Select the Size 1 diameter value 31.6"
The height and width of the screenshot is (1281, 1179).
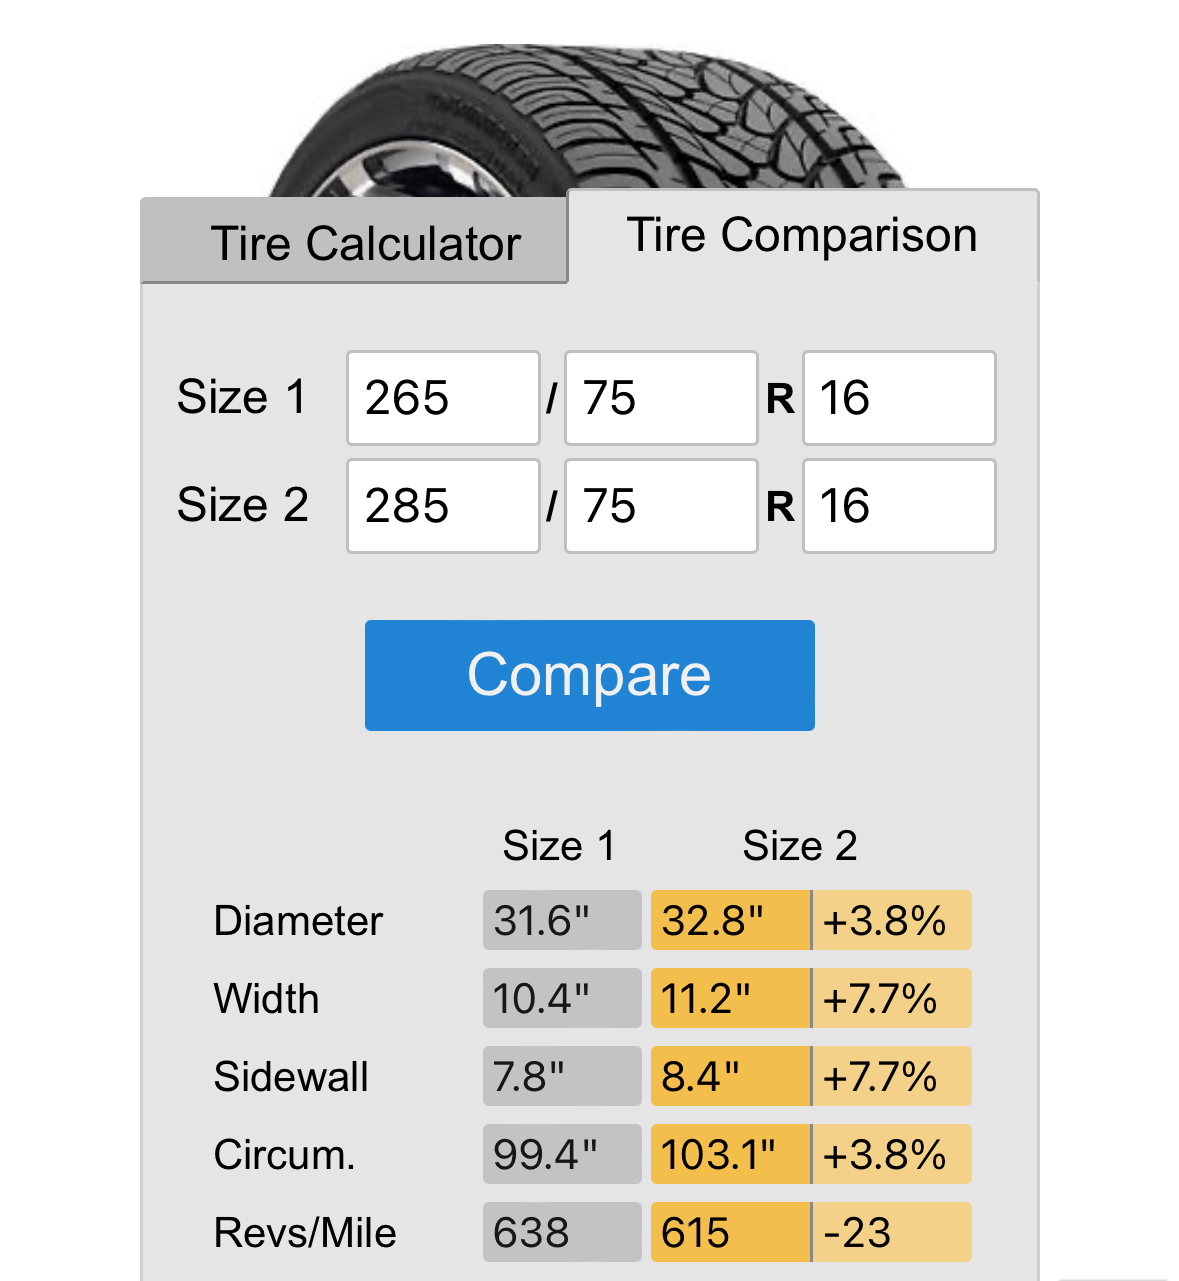(562, 920)
